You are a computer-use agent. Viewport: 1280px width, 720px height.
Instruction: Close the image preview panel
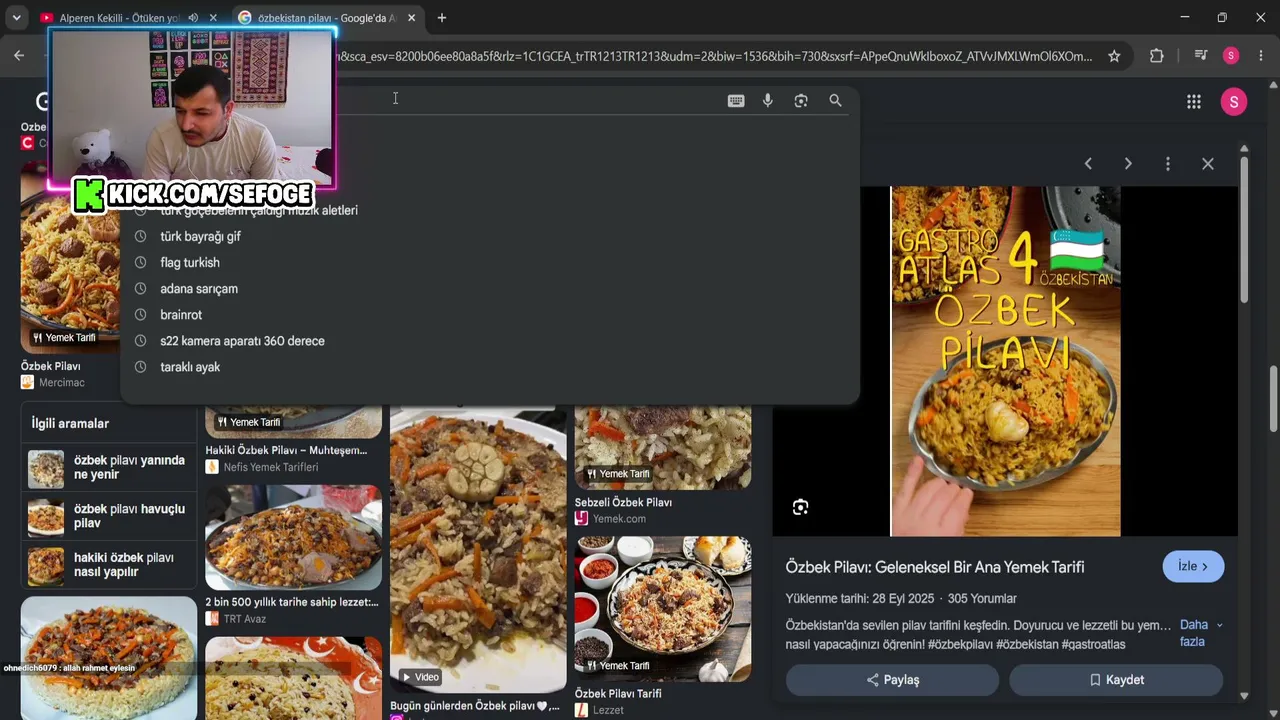tap(1208, 163)
